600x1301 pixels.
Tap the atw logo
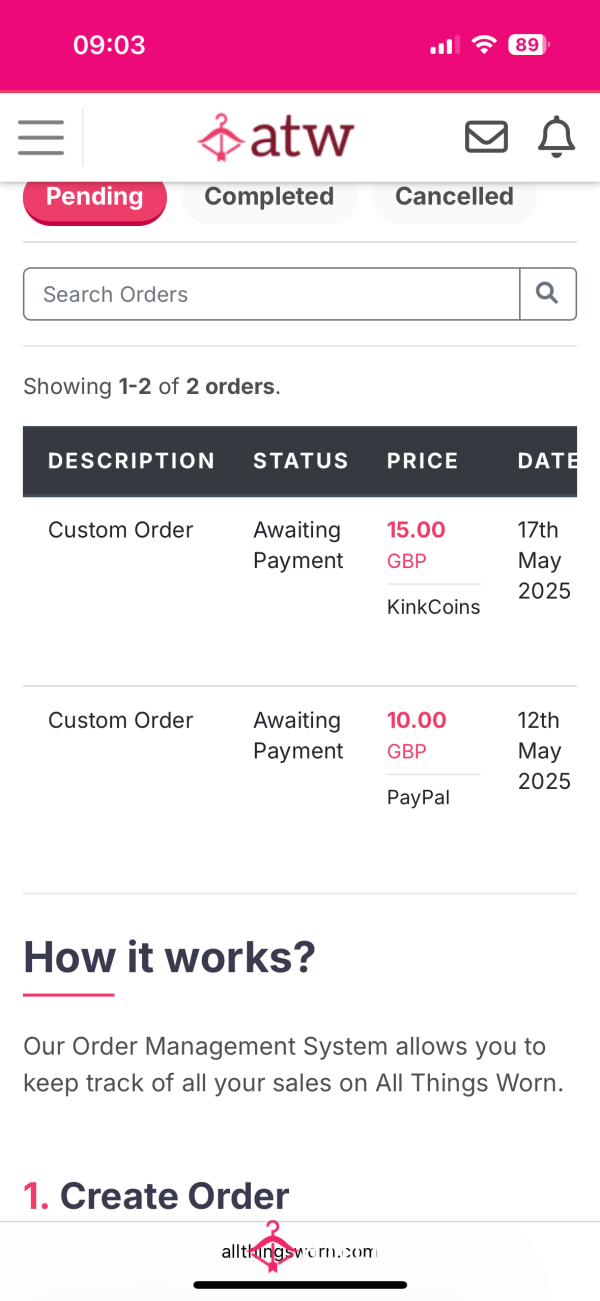(276, 137)
